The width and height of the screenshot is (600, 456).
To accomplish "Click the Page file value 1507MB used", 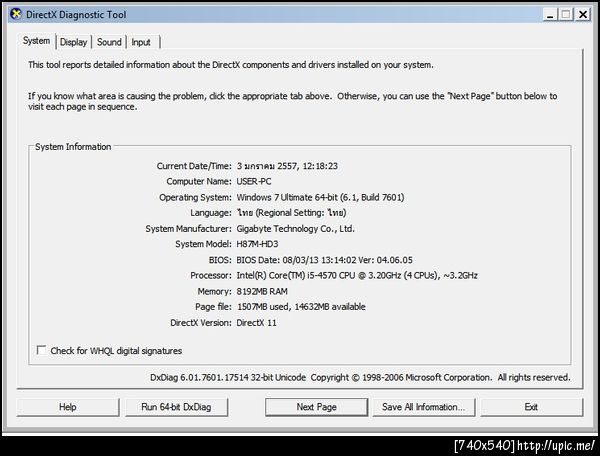I will coord(301,307).
